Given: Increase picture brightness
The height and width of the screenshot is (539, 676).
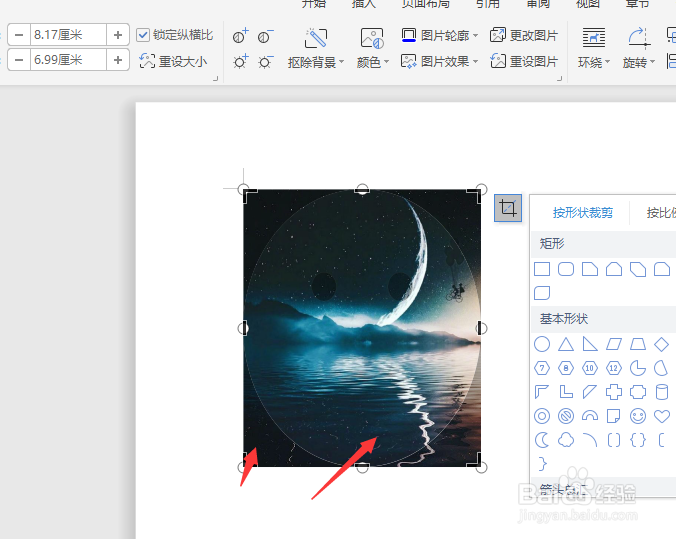Looking at the screenshot, I should click(241, 62).
